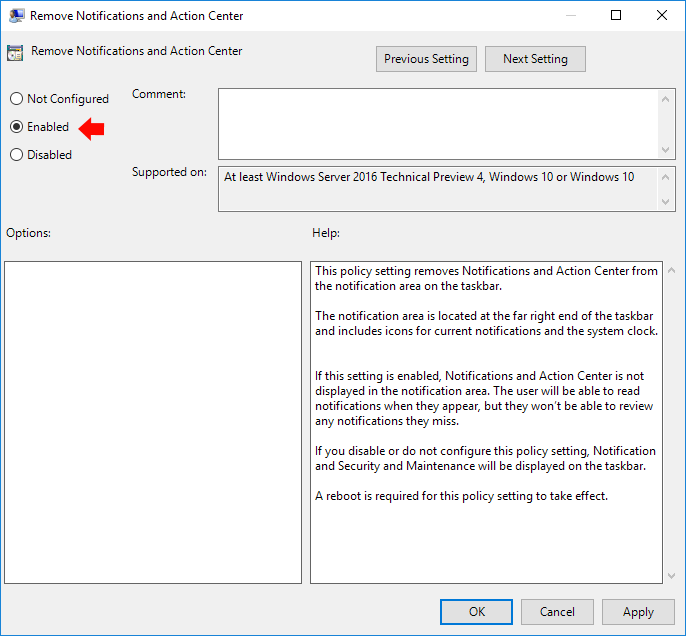This screenshot has width=686, height=636.
Task: Confirm with the OK button
Action: tap(476, 612)
